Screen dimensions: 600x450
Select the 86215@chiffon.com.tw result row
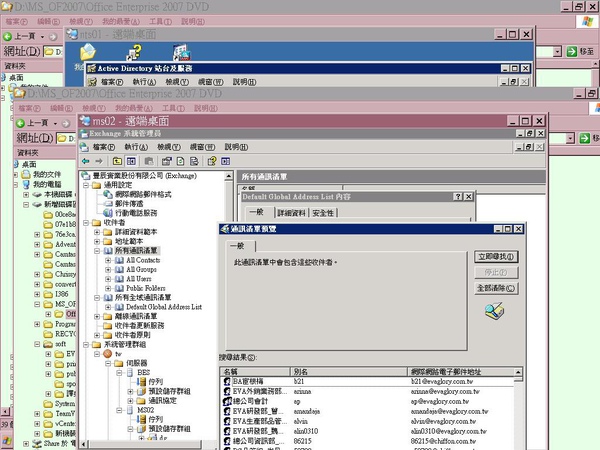[x=367, y=441]
